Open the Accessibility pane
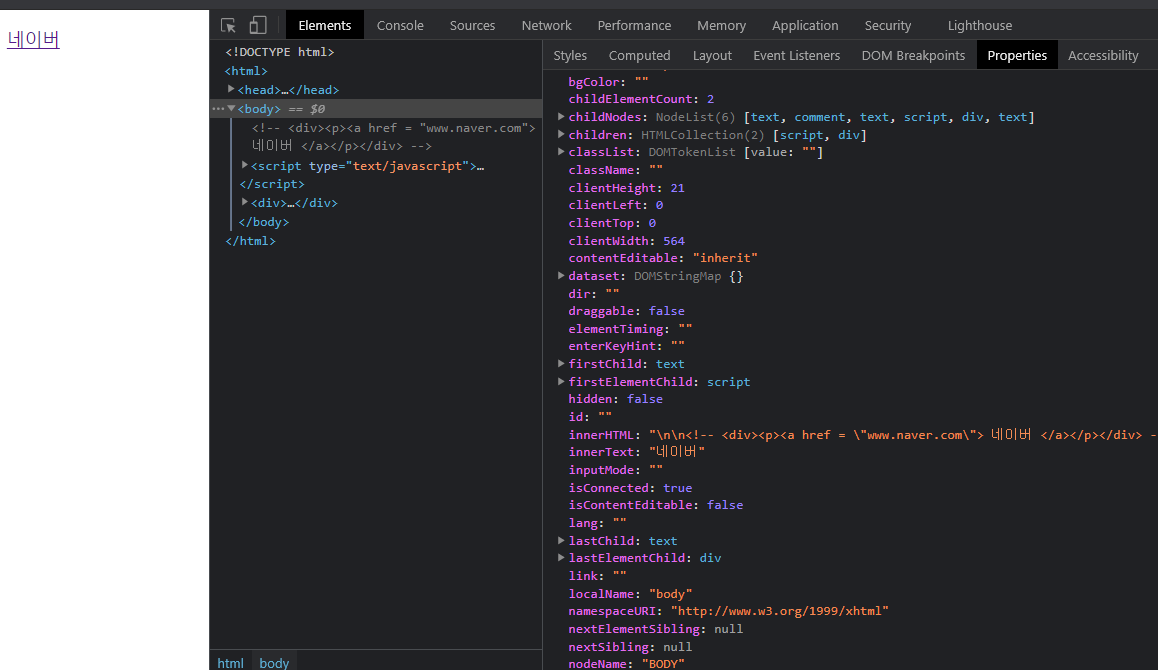 click(1103, 55)
